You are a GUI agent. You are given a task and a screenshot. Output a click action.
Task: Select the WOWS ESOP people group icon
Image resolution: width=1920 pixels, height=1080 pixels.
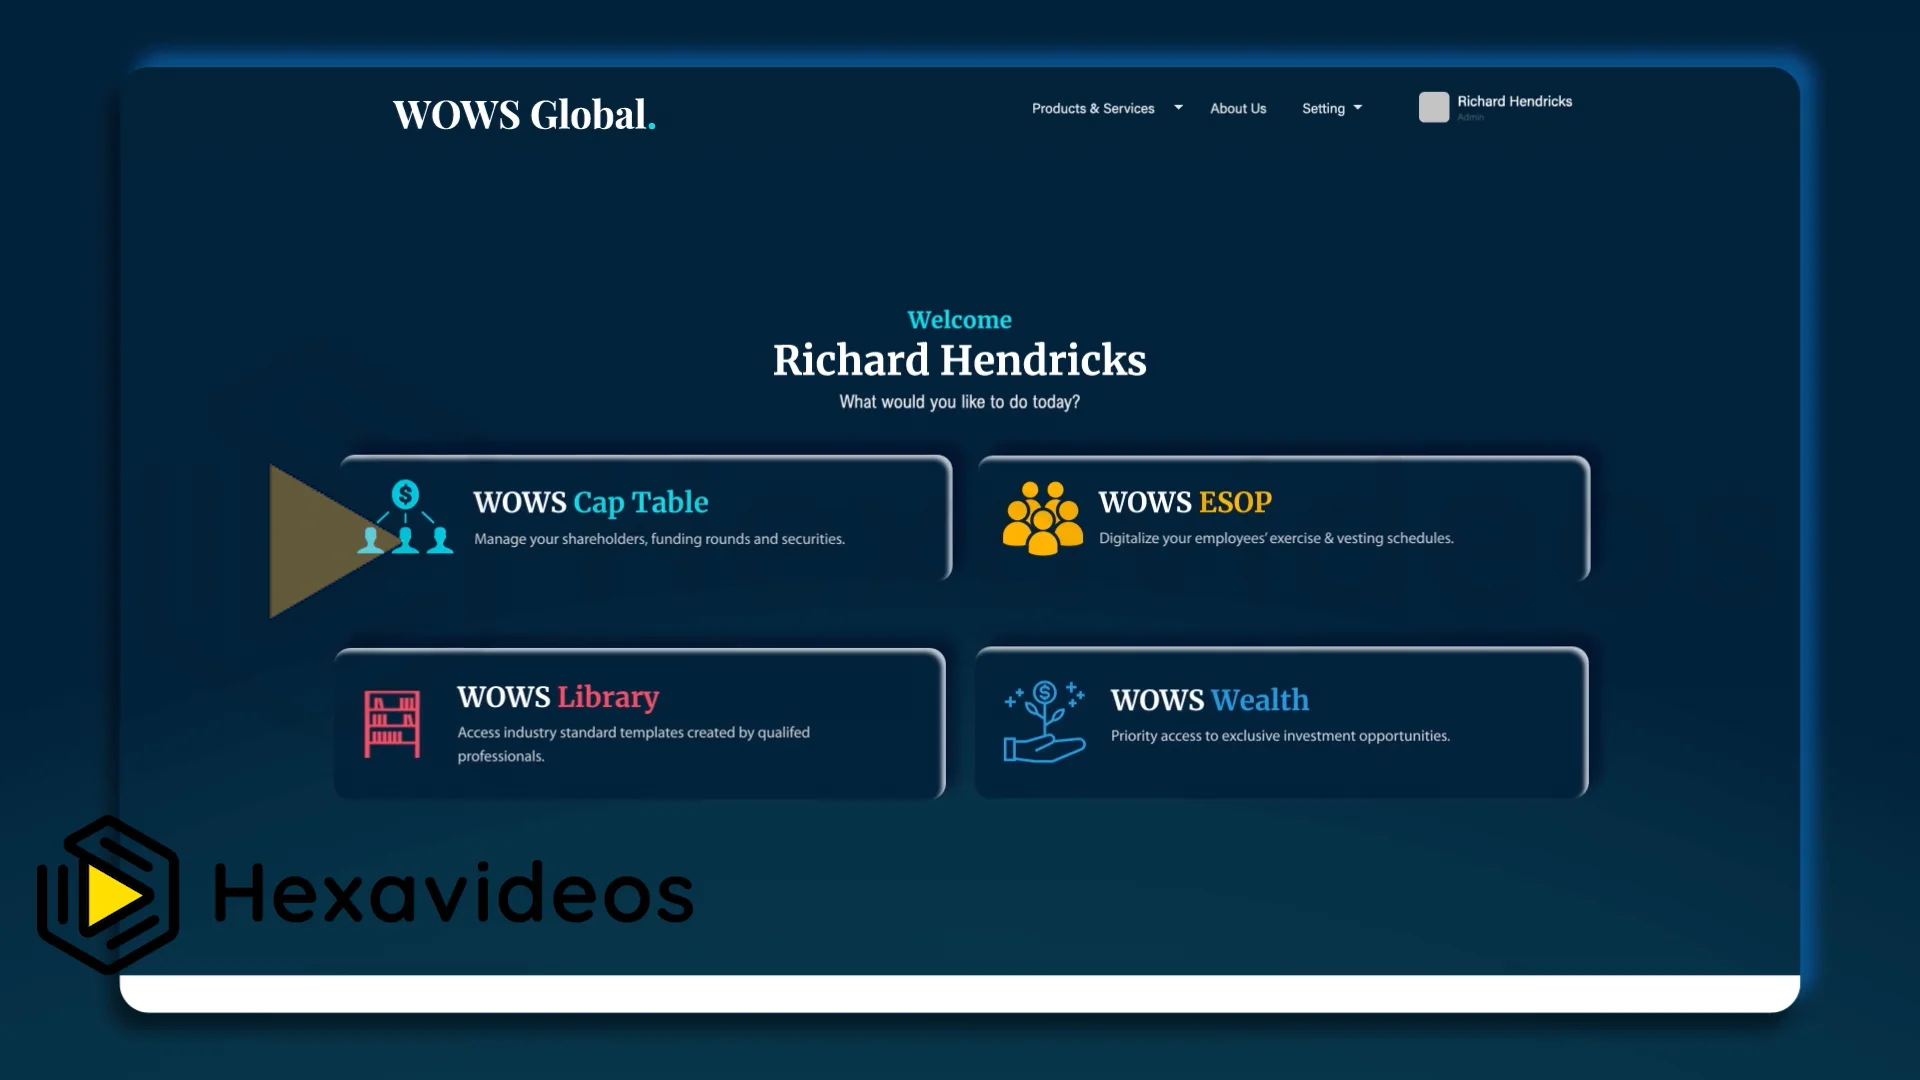[1041, 518]
